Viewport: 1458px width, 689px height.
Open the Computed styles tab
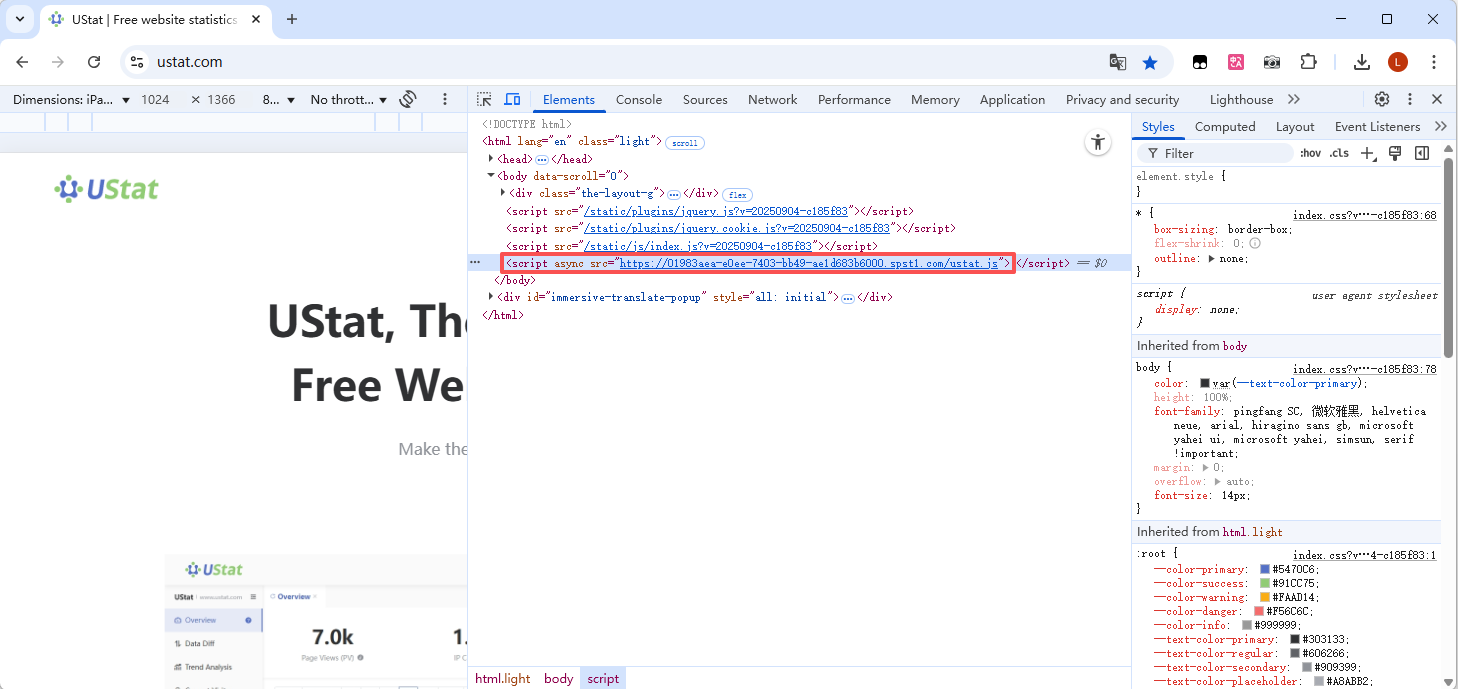(x=1225, y=126)
